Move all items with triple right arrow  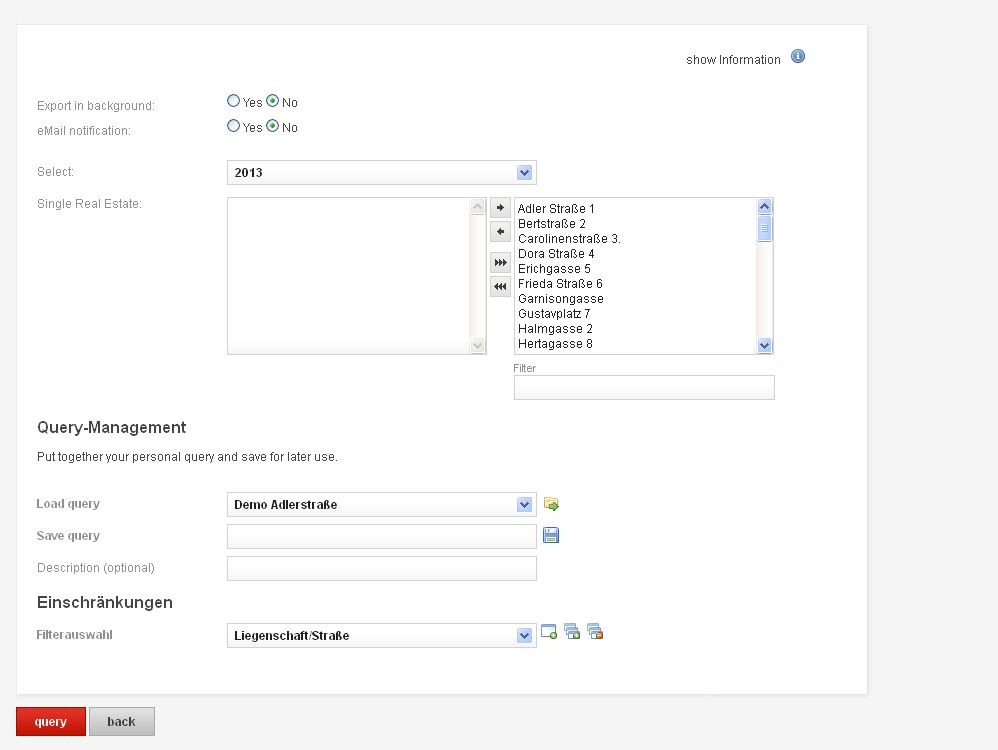500,262
